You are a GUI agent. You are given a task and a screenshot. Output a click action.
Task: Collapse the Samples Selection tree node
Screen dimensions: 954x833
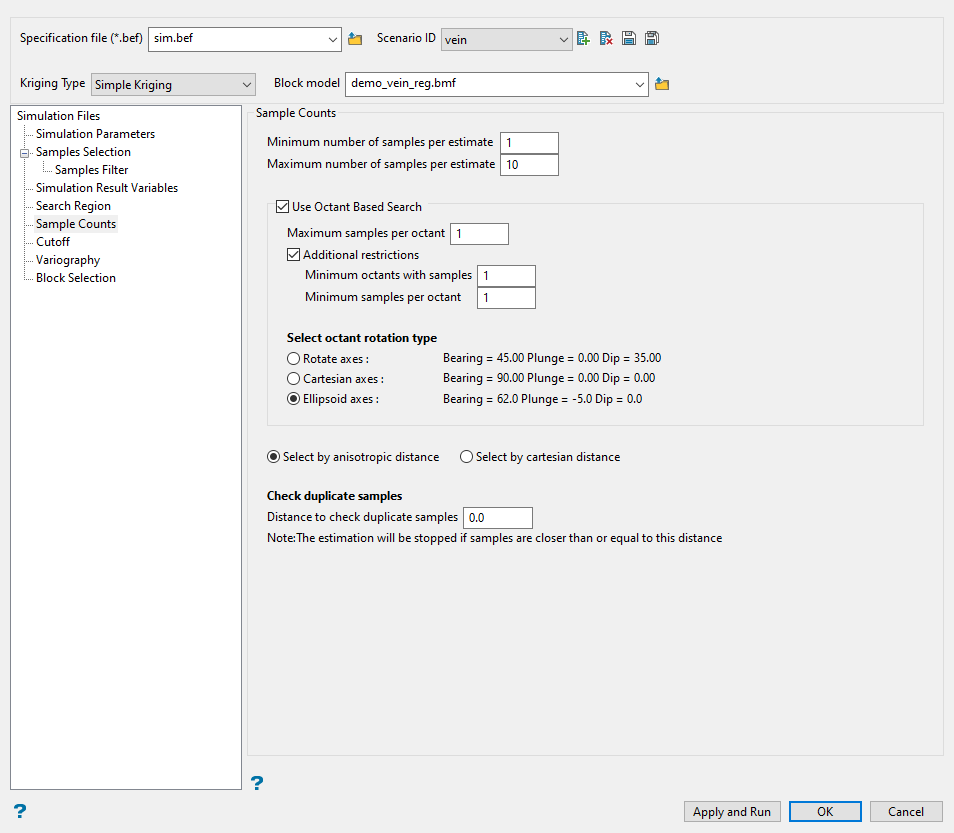coord(22,153)
